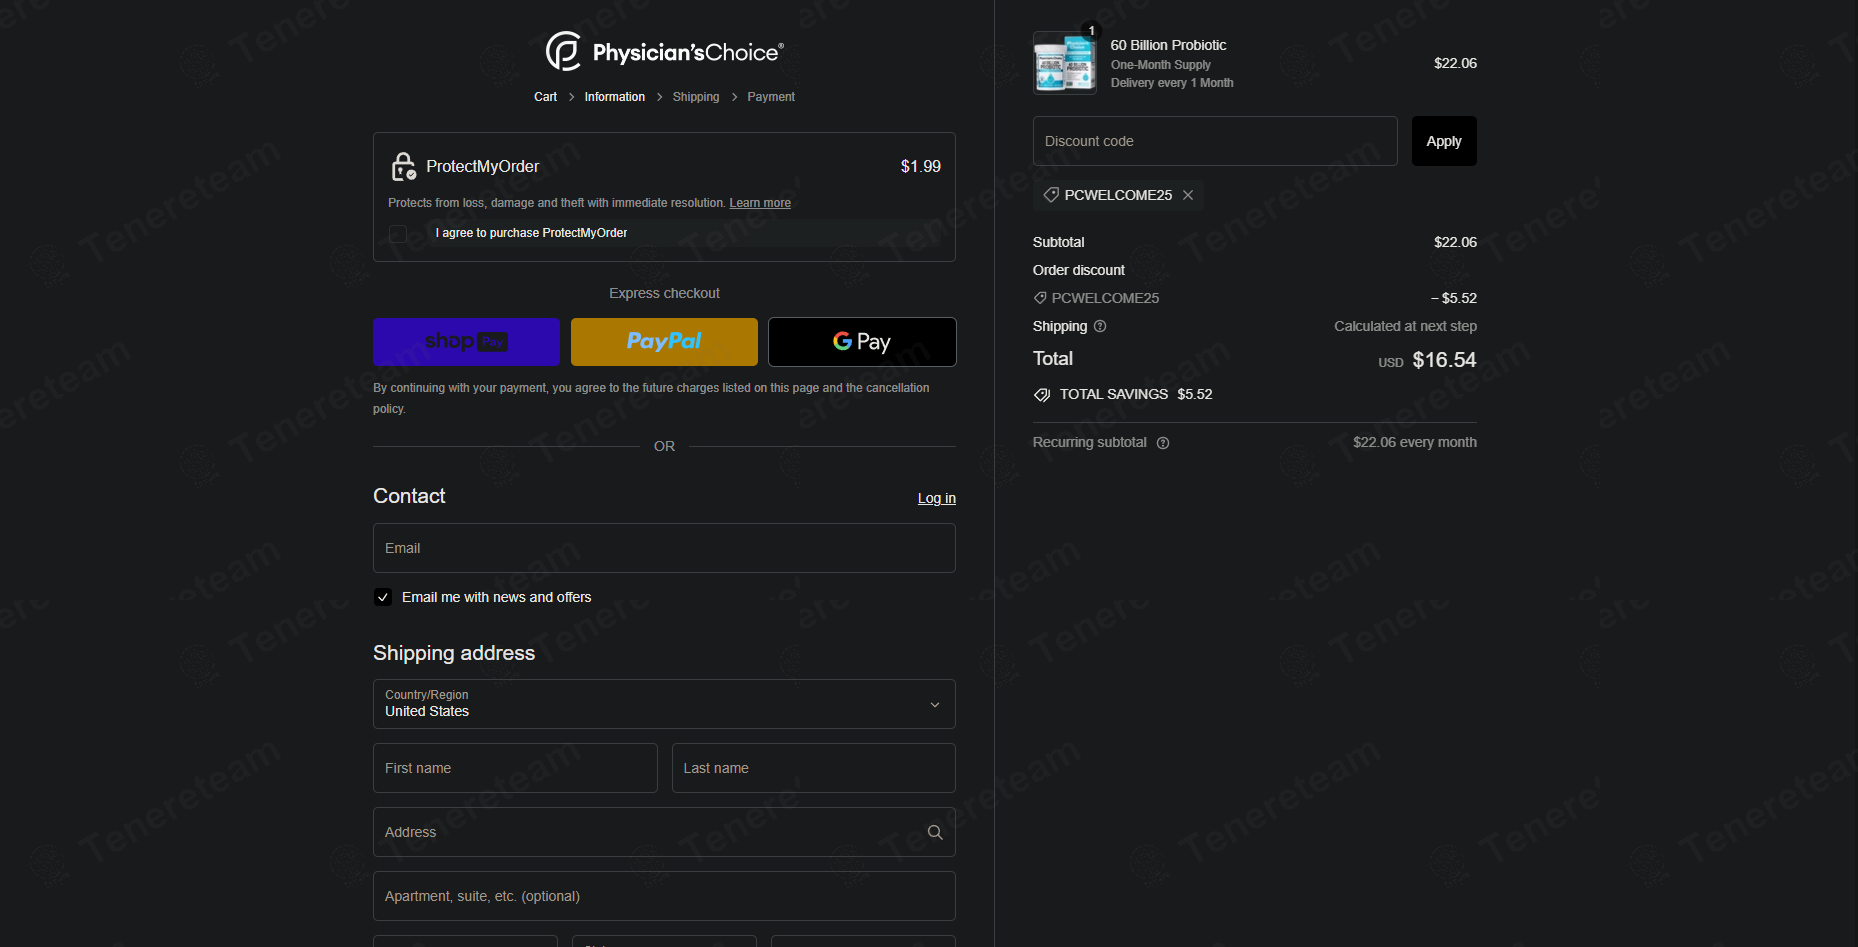
Task: Click the "60 Billion Probiotic" product name
Action: [1168, 45]
